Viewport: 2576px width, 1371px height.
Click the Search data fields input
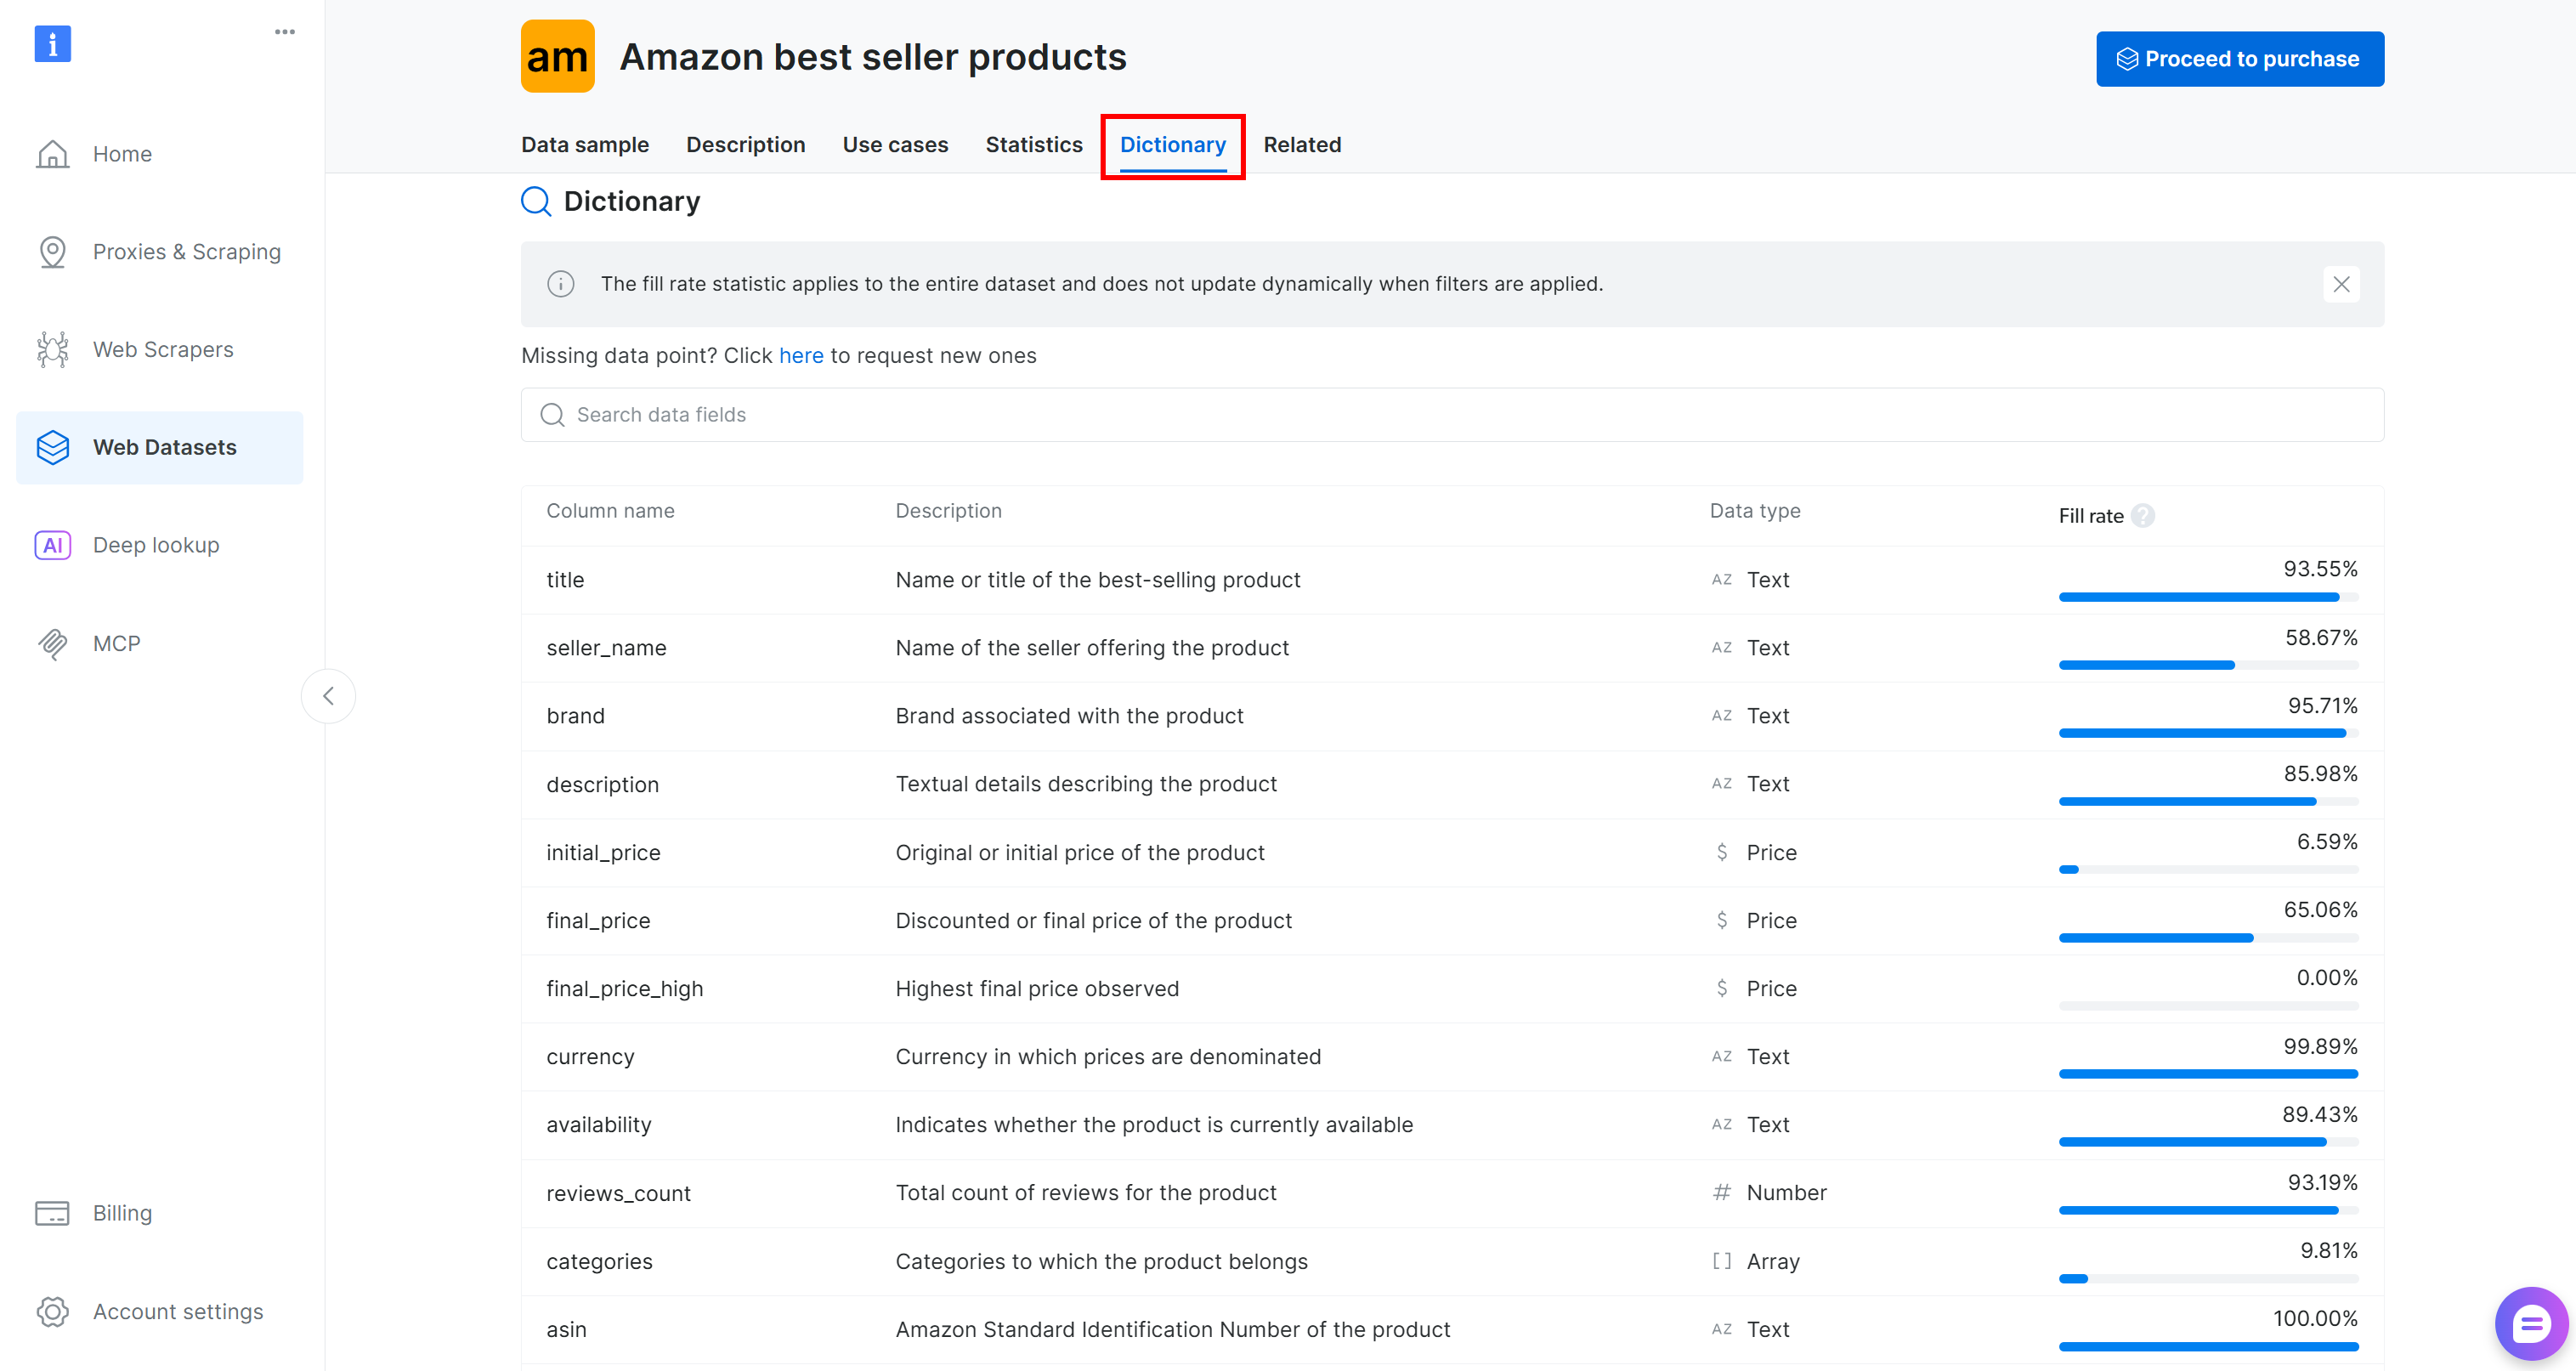(1451, 415)
